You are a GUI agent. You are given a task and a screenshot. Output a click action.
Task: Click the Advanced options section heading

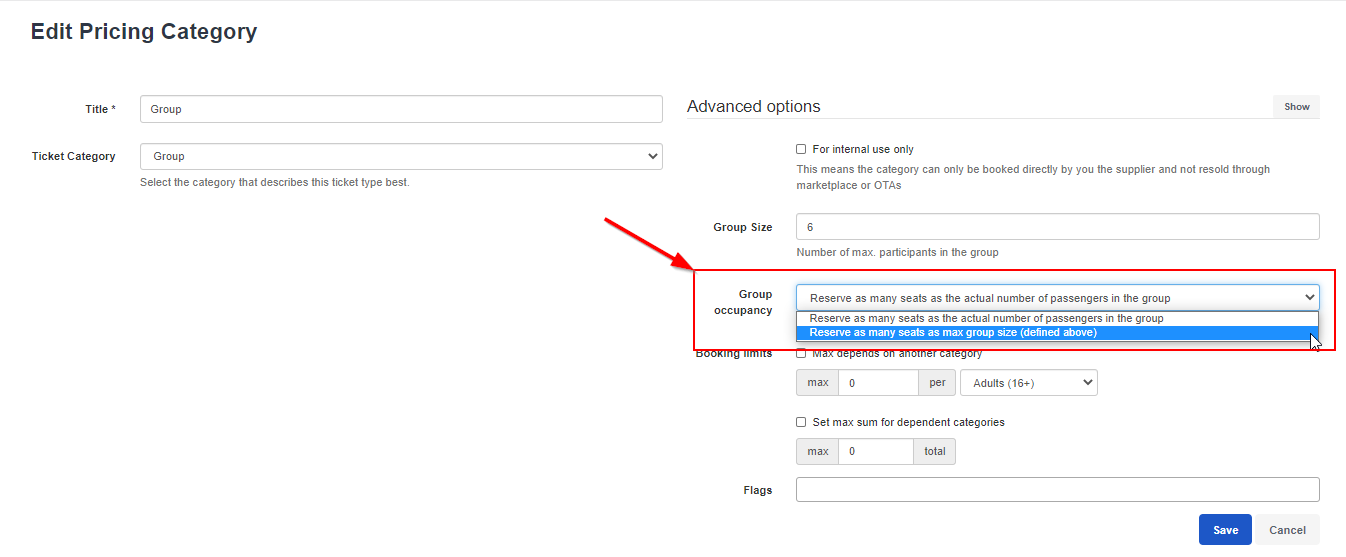pos(754,107)
